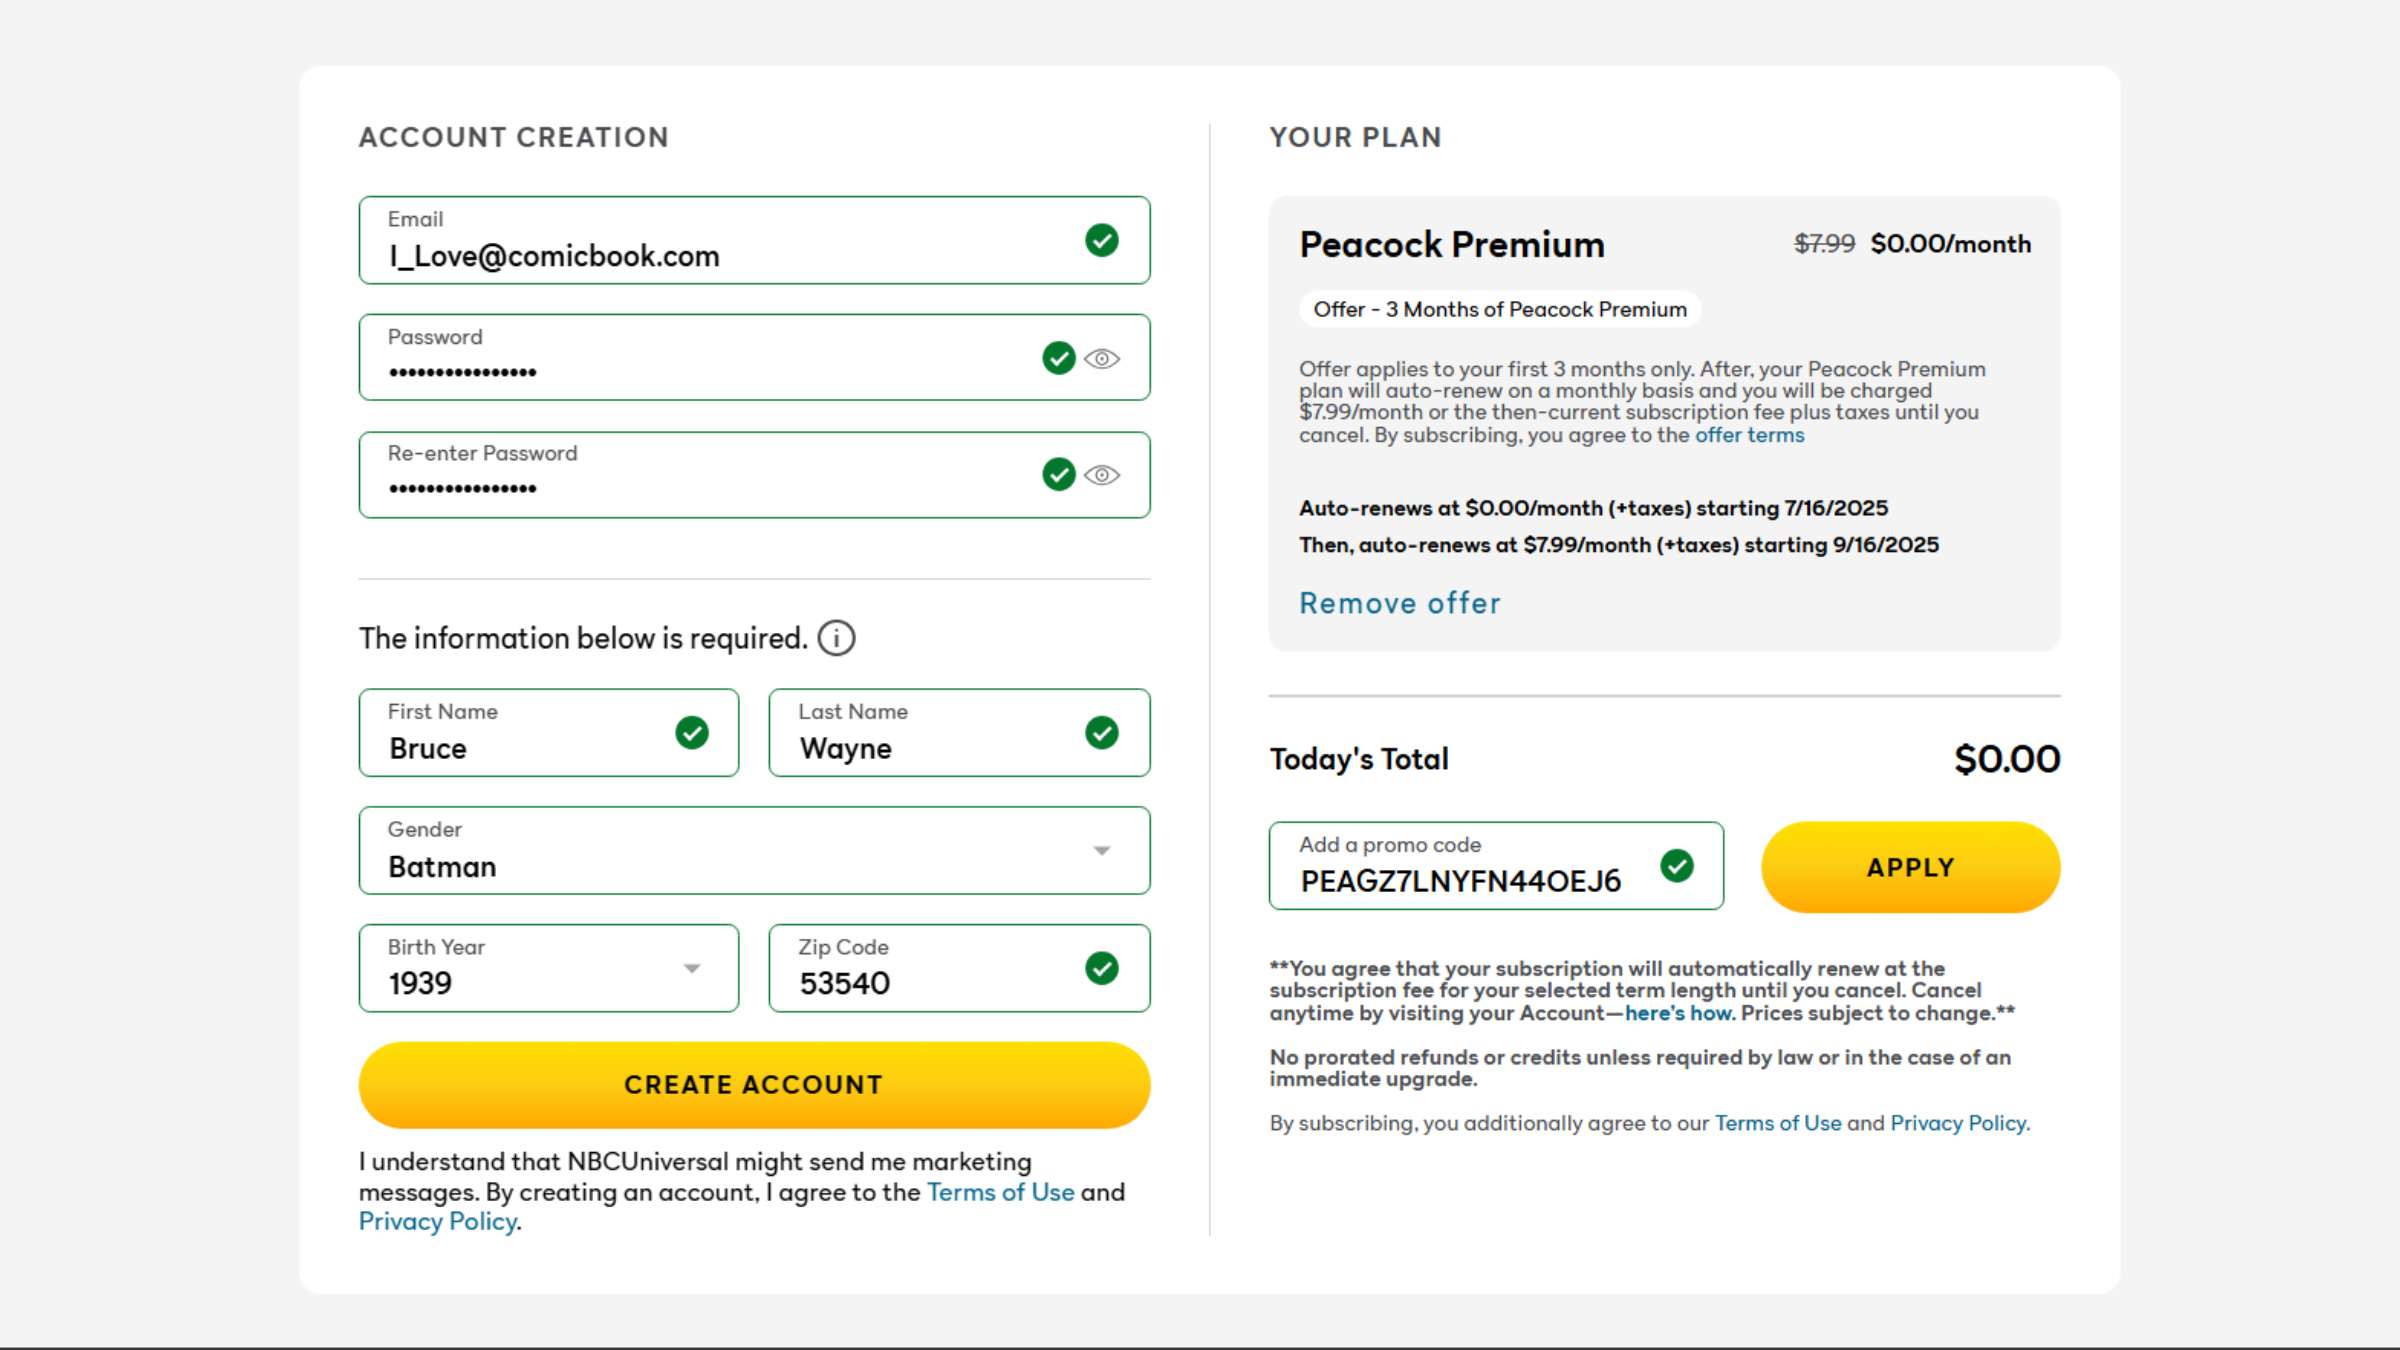2400x1350 pixels.
Task: Open the here's how cancellation link
Action: tap(1680, 1013)
